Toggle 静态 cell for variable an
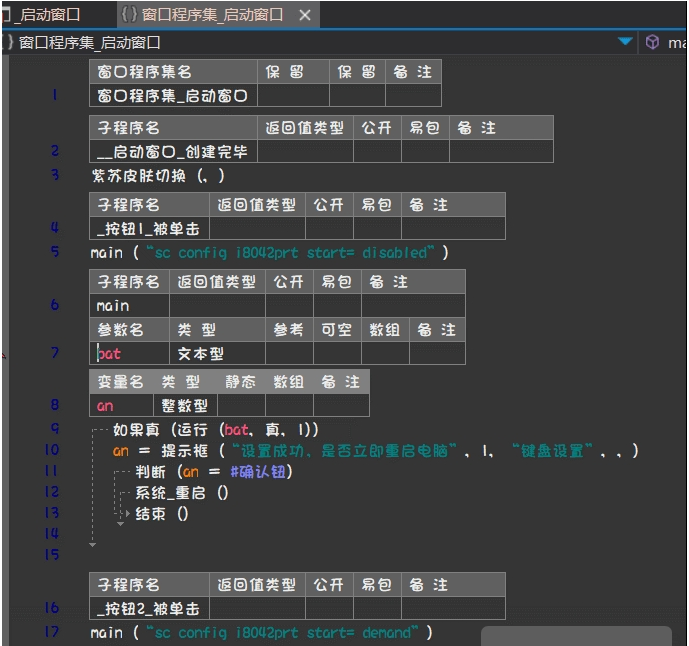 point(240,405)
